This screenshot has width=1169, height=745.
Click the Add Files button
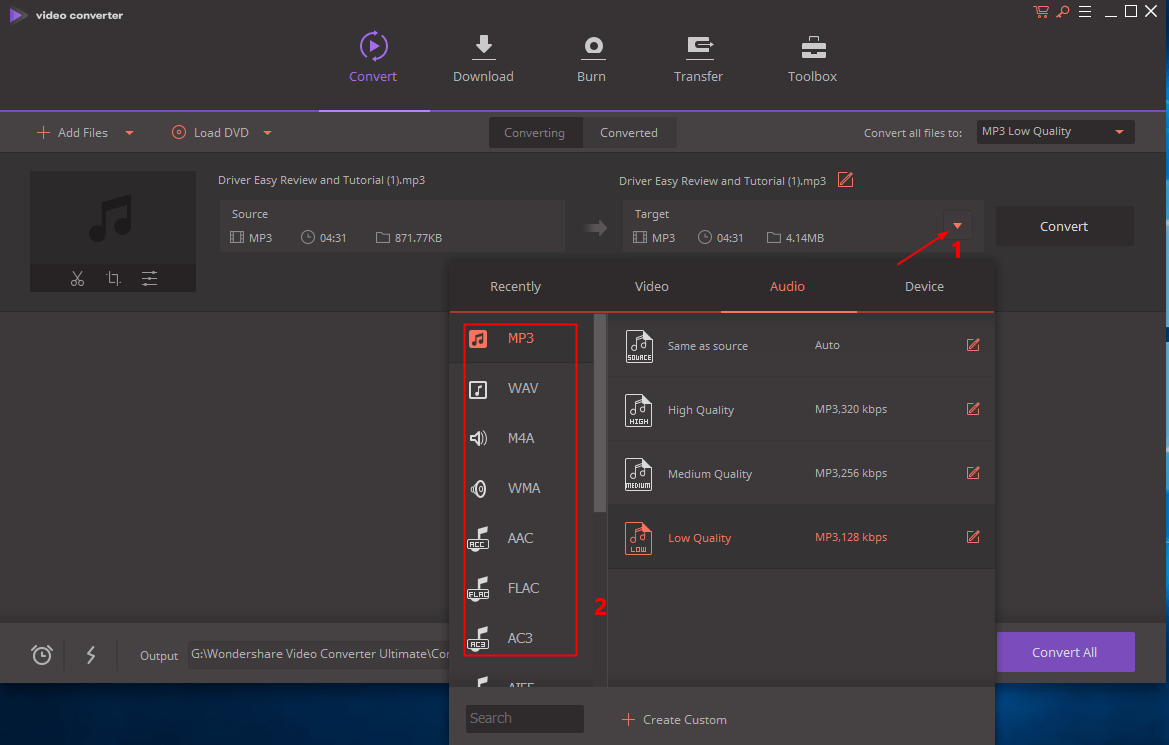(x=72, y=133)
